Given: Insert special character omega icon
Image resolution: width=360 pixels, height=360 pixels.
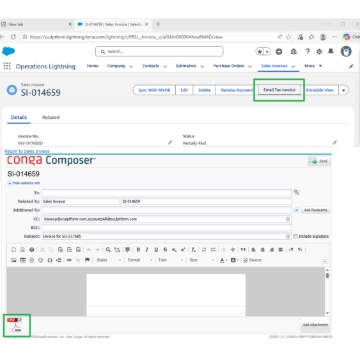Looking at the screenshot, I should coord(50,260).
